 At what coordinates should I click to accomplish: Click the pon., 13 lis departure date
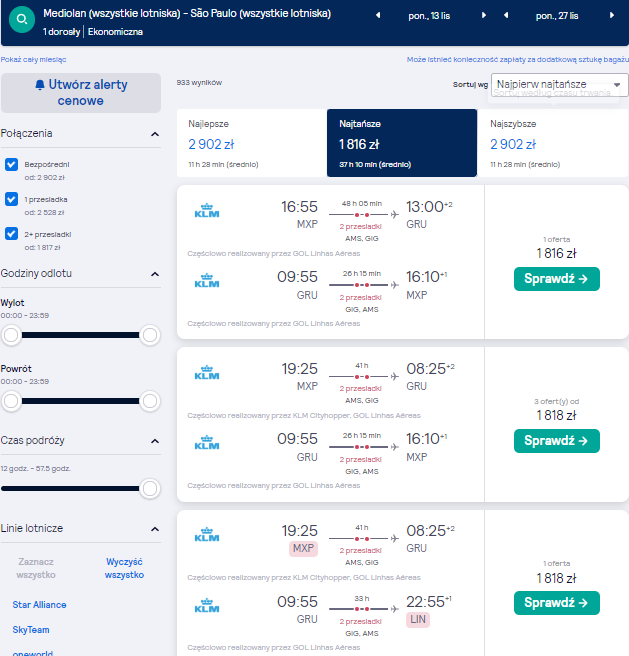[429, 16]
